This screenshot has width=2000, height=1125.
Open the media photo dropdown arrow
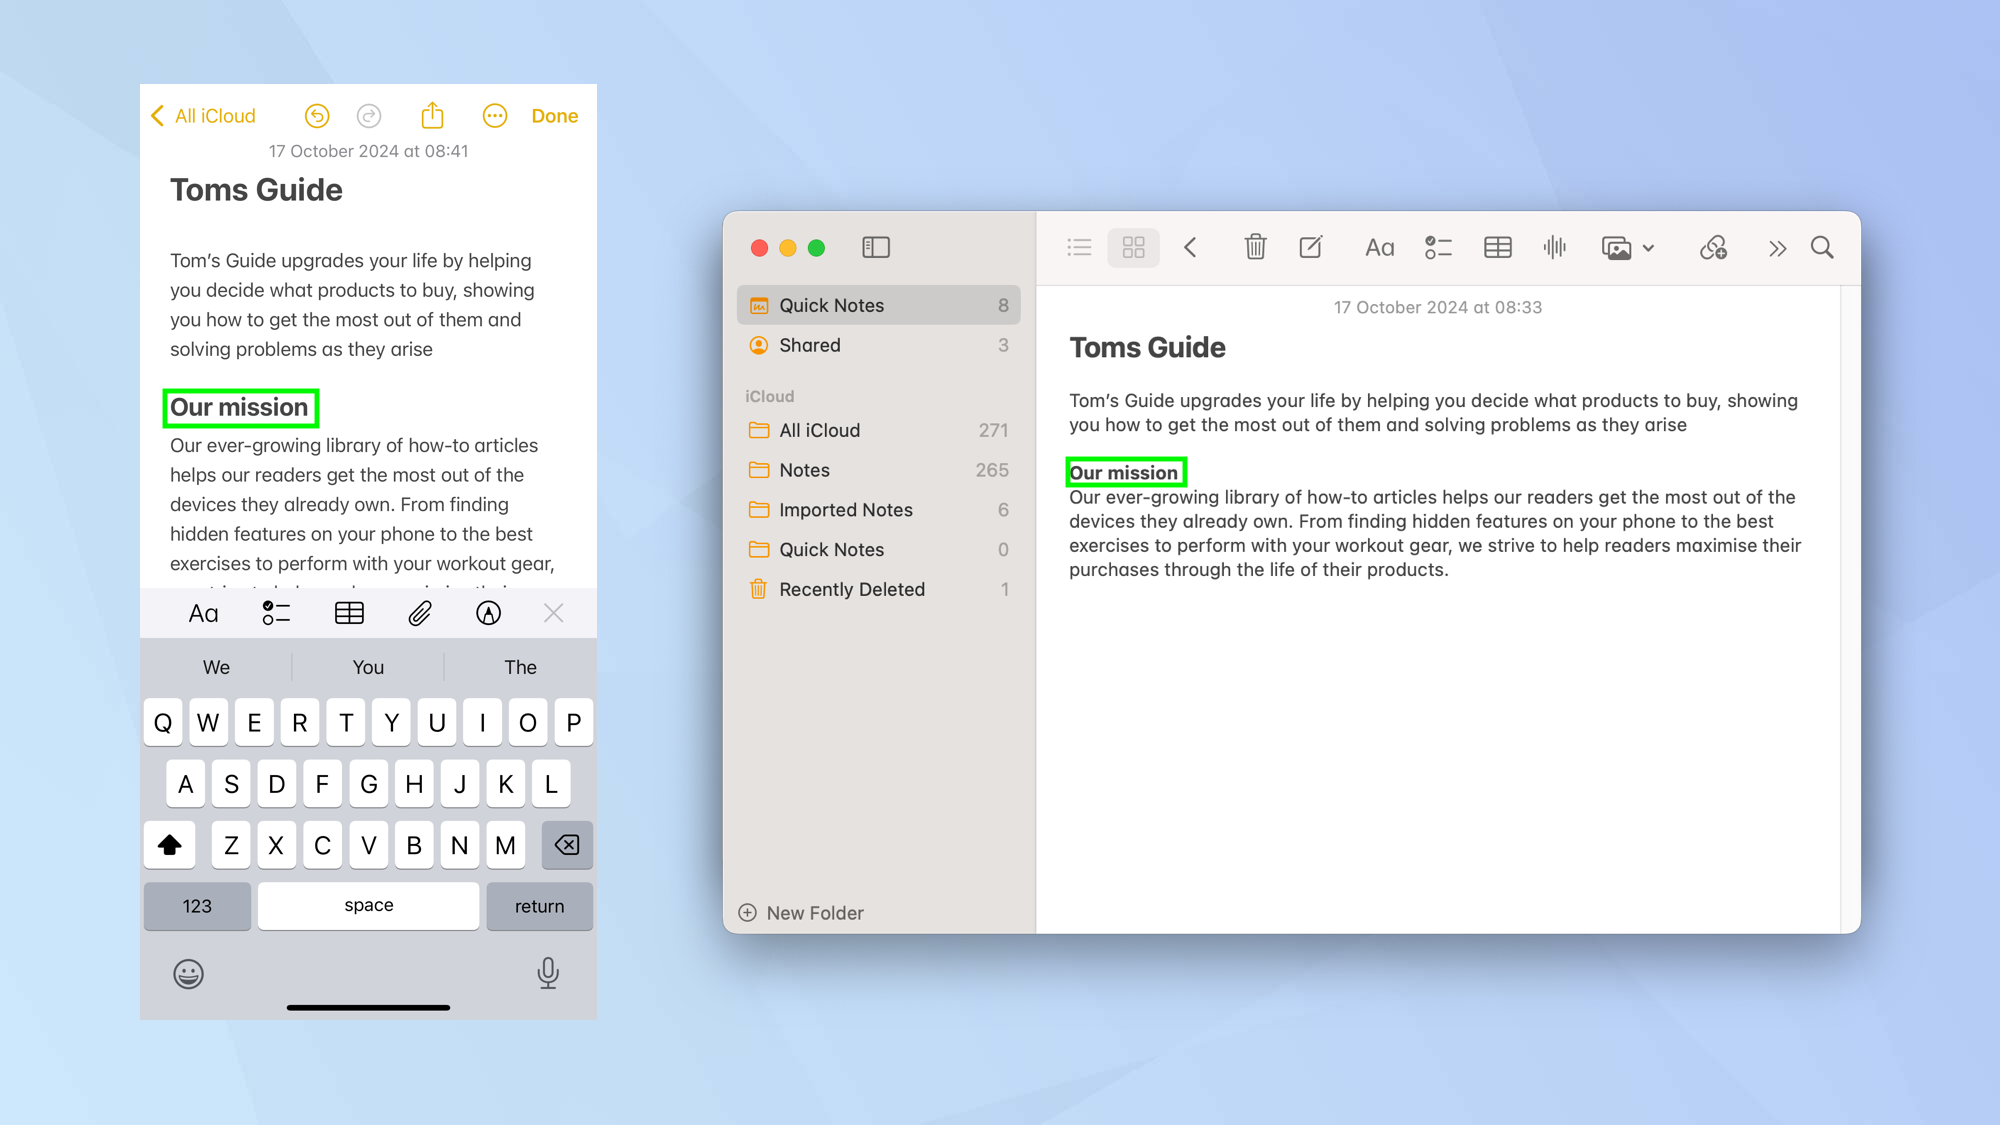(1648, 248)
